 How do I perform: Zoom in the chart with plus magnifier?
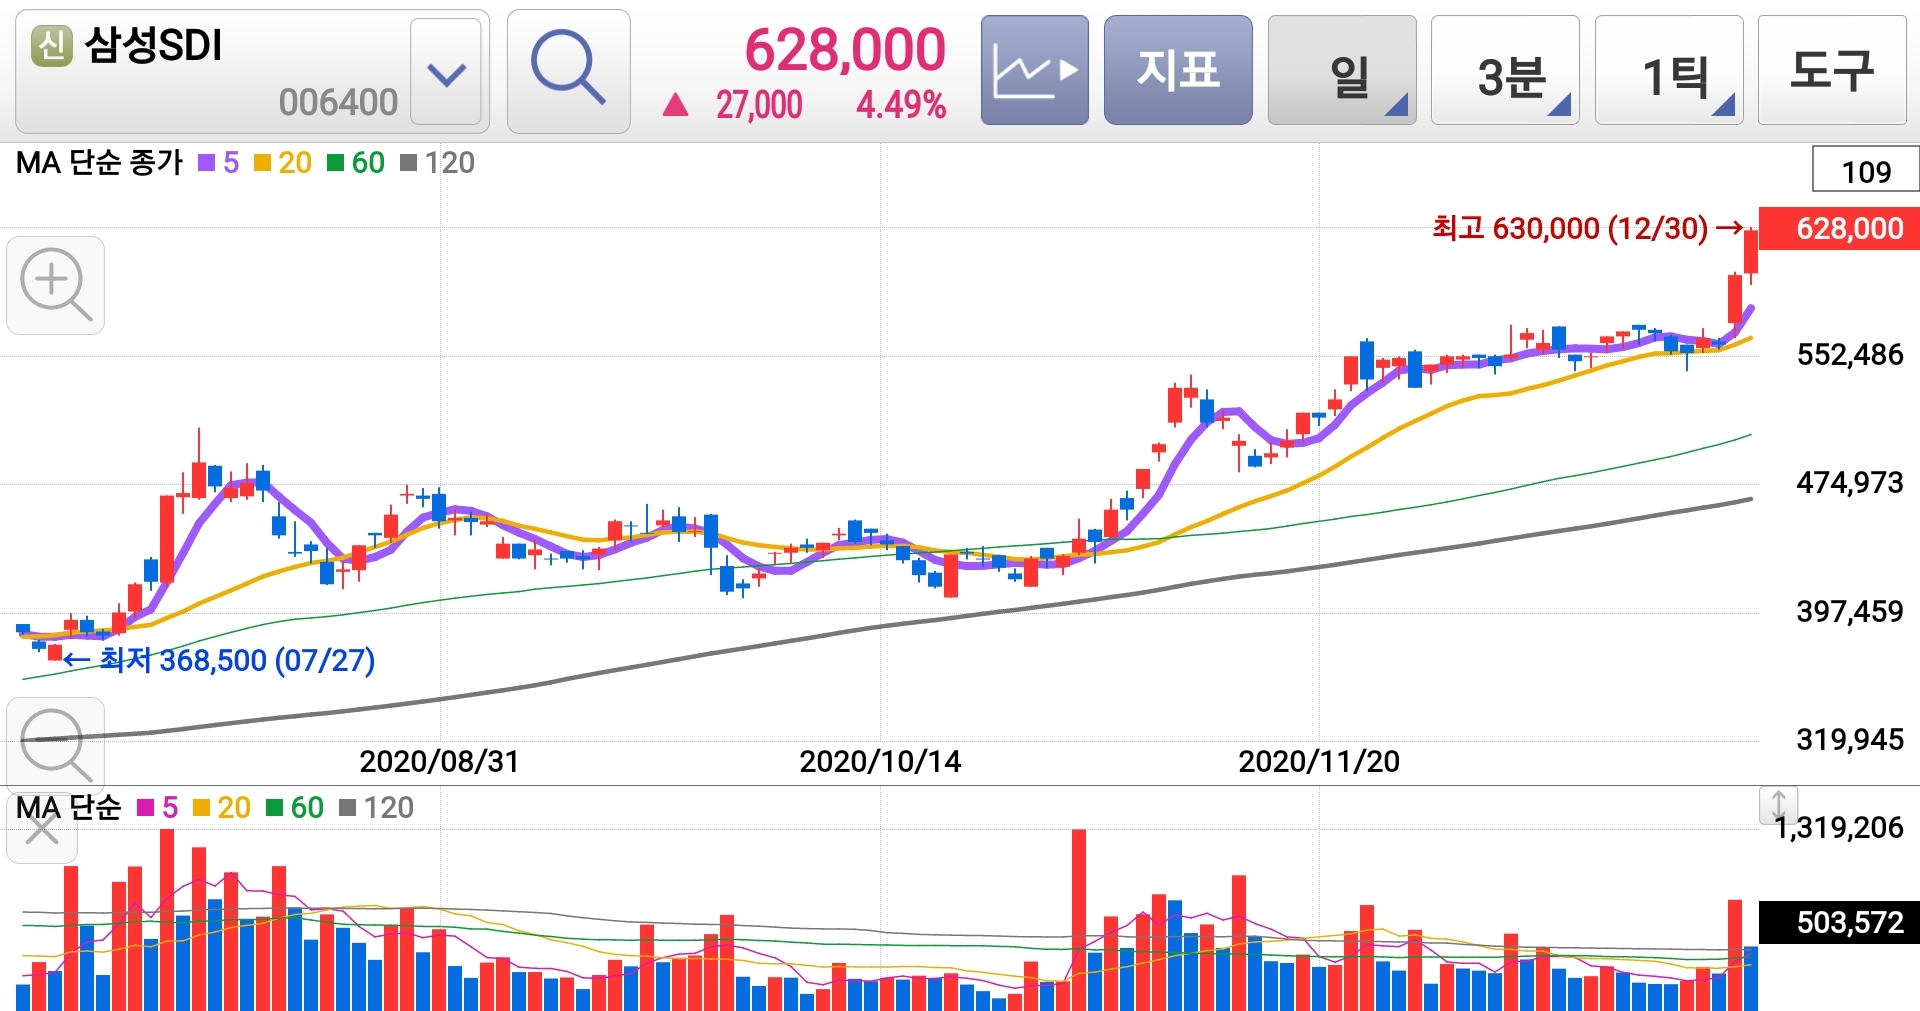56,285
